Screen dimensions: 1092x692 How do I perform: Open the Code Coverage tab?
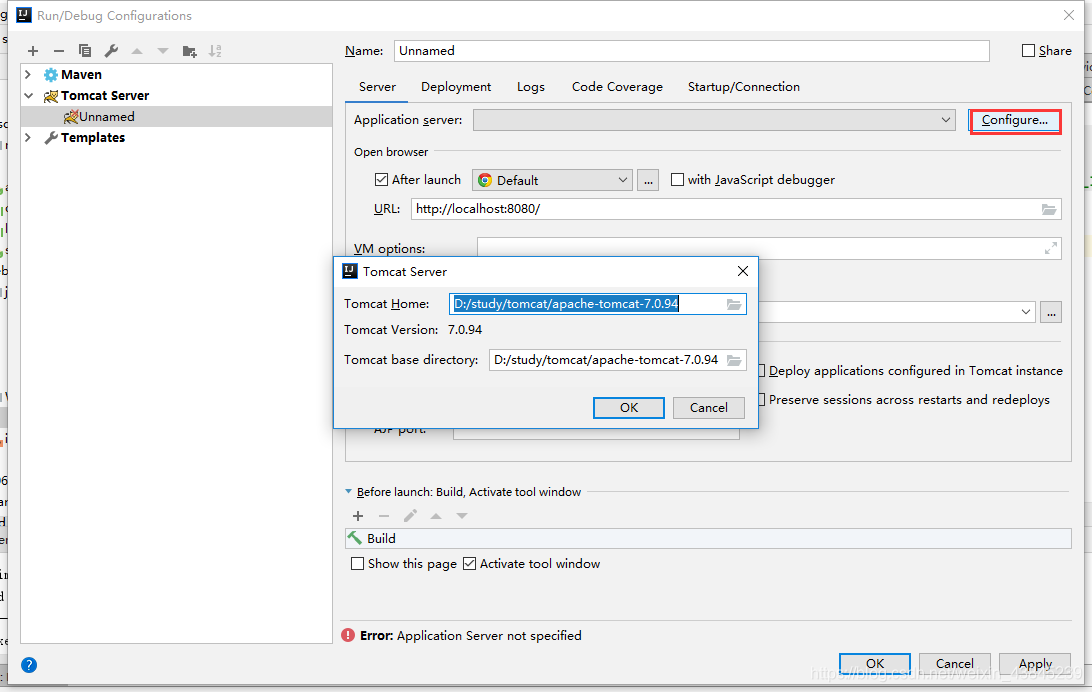(x=617, y=87)
